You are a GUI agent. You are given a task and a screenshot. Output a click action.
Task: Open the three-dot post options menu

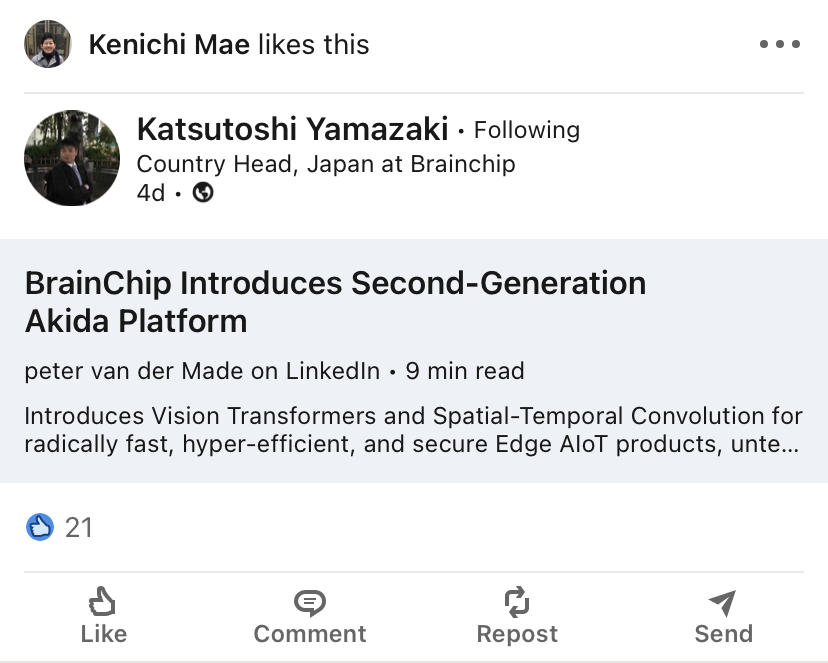(x=779, y=44)
